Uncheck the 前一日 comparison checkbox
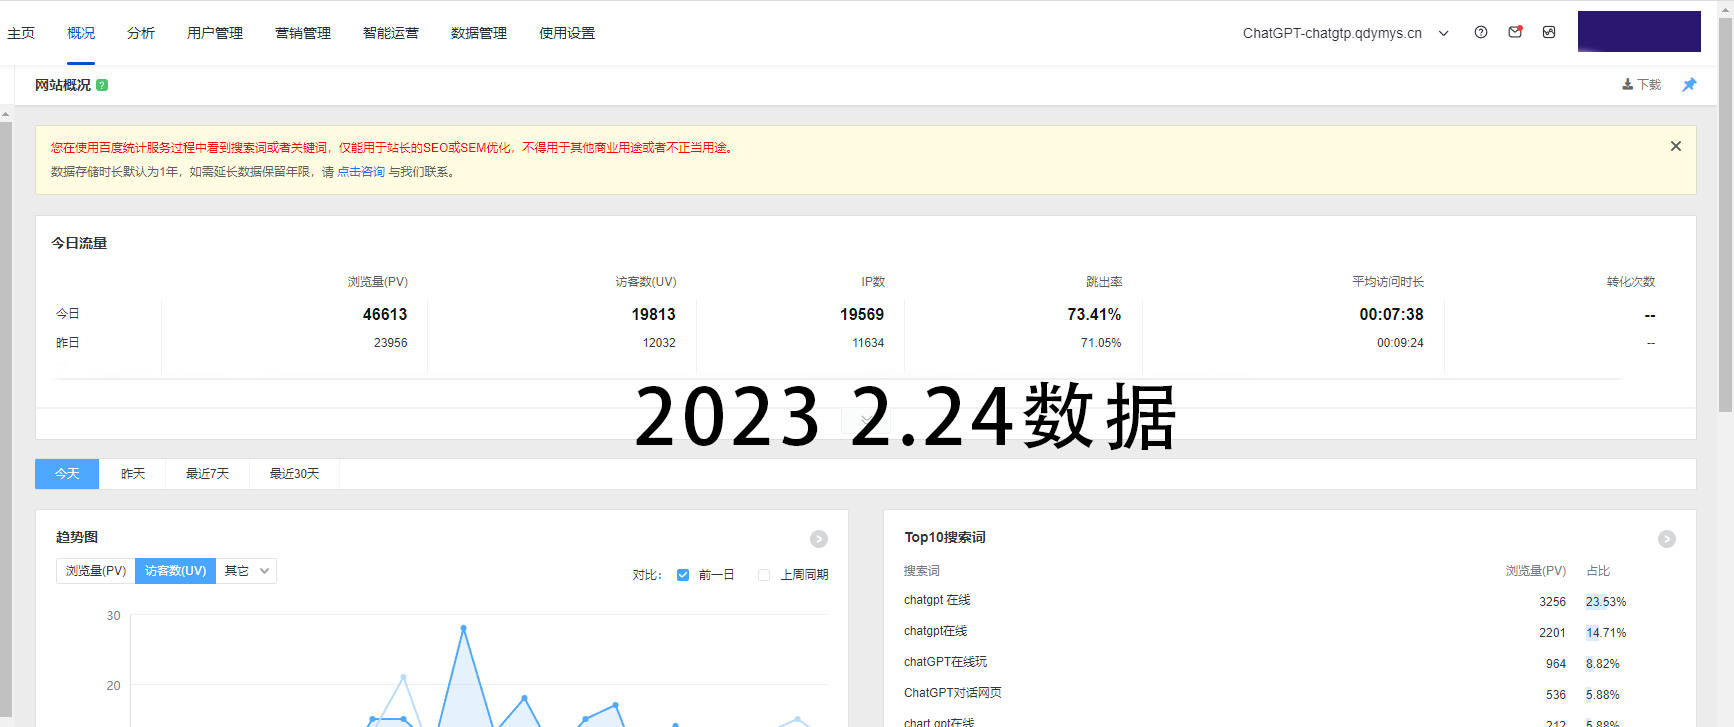 (683, 575)
